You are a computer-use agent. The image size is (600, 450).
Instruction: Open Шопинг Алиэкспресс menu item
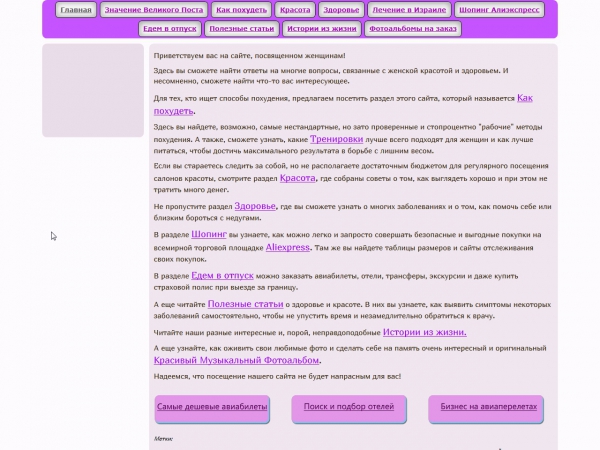click(499, 10)
